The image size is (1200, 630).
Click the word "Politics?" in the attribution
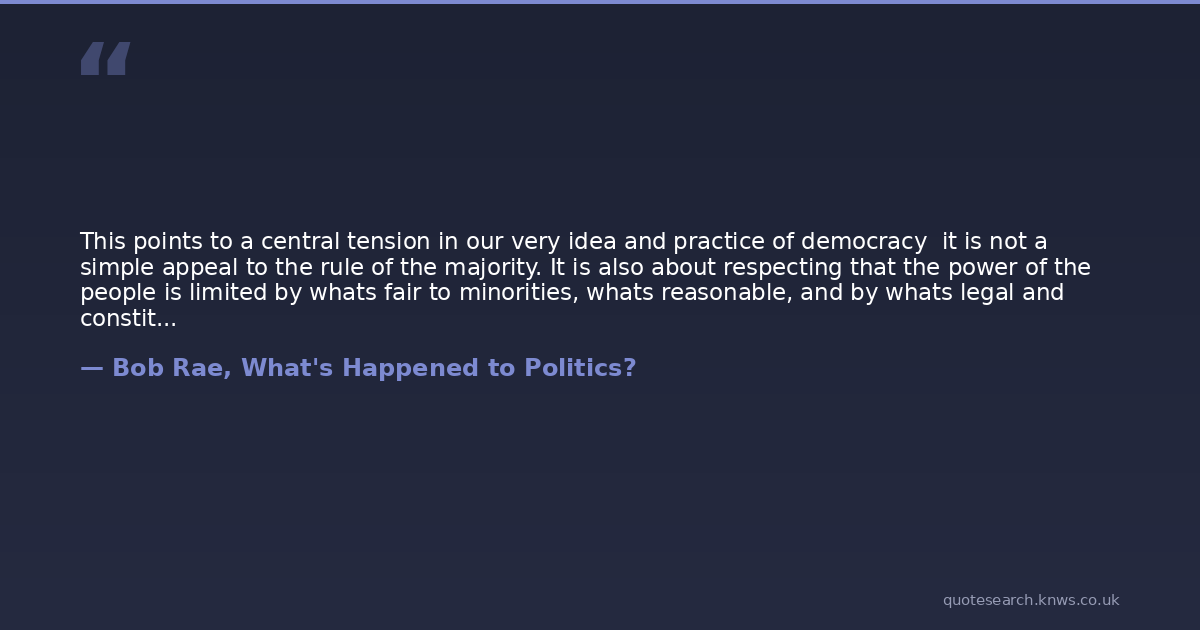pos(581,368)
